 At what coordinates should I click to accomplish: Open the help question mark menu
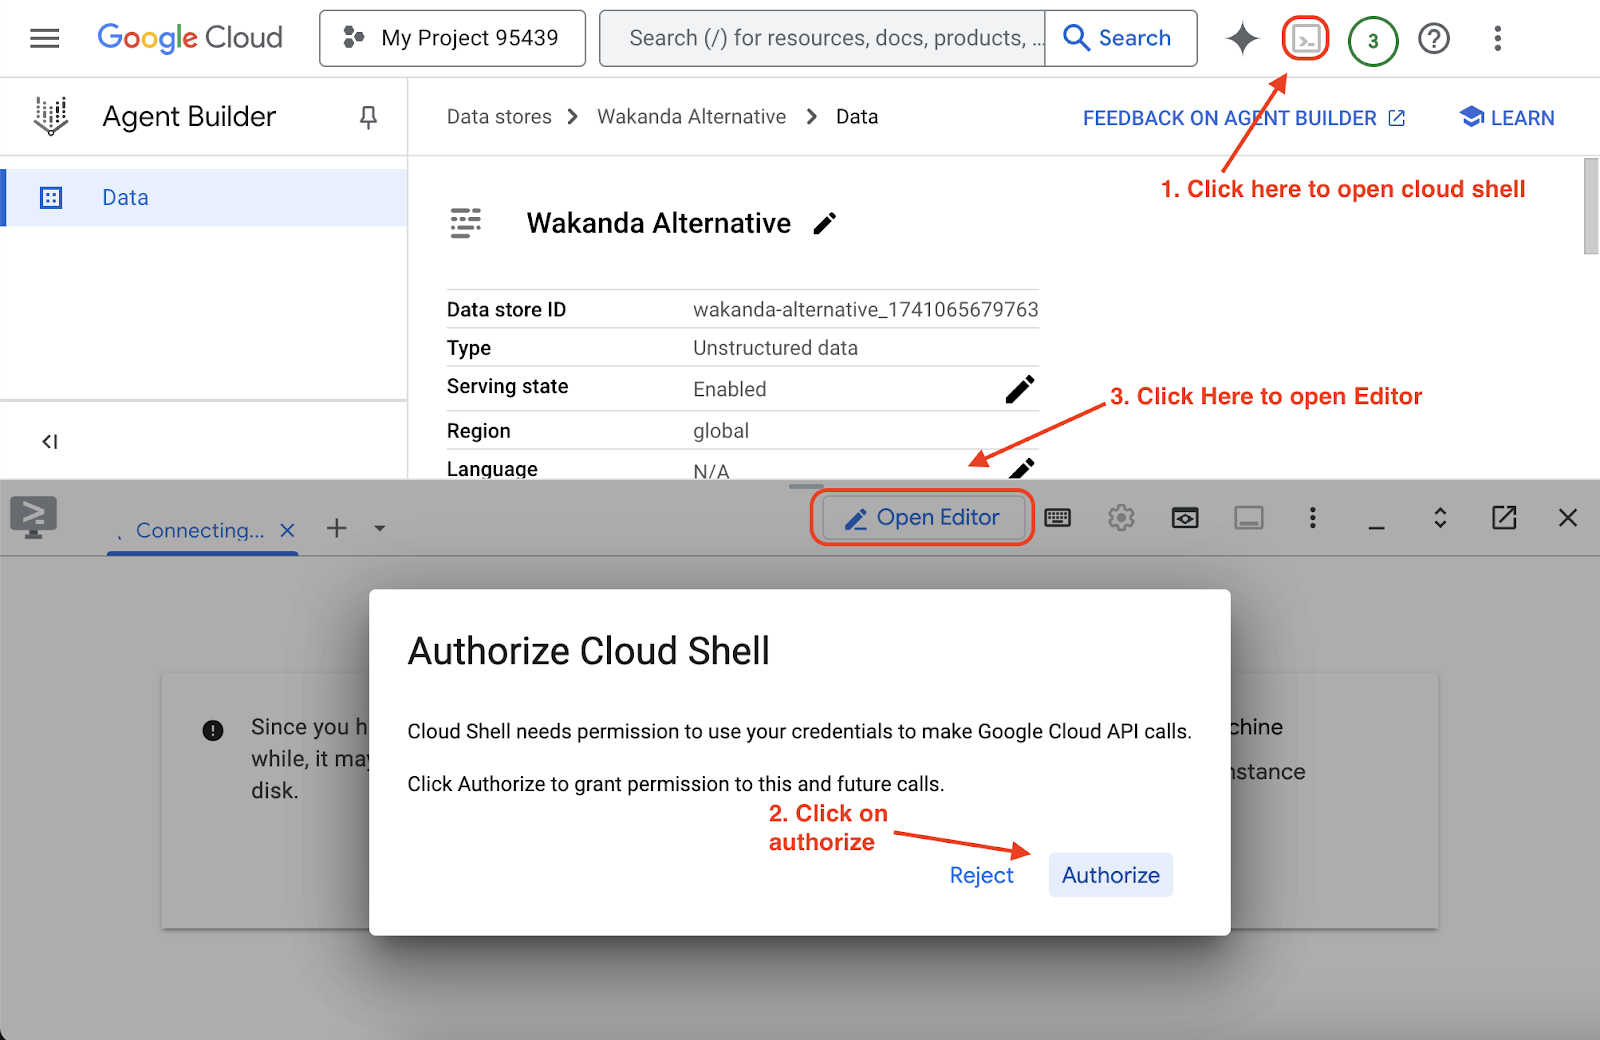[x=1434, y=39]
